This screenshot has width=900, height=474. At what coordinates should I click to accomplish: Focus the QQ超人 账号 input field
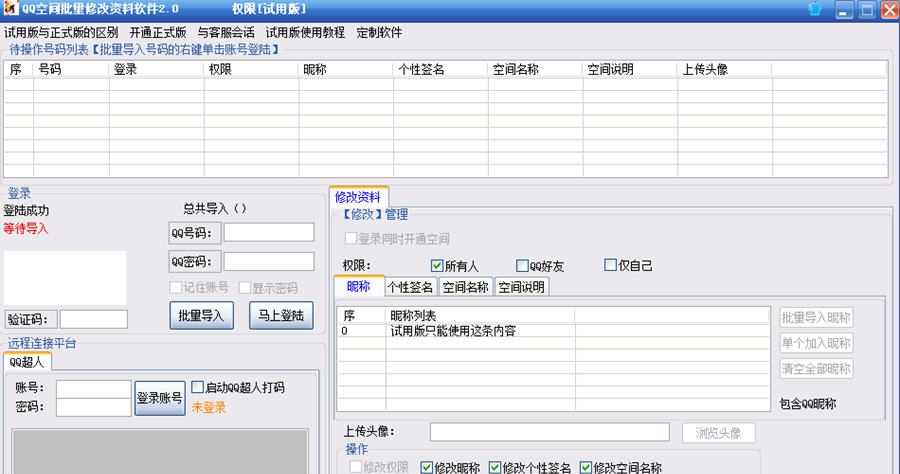tap(94, 388)
